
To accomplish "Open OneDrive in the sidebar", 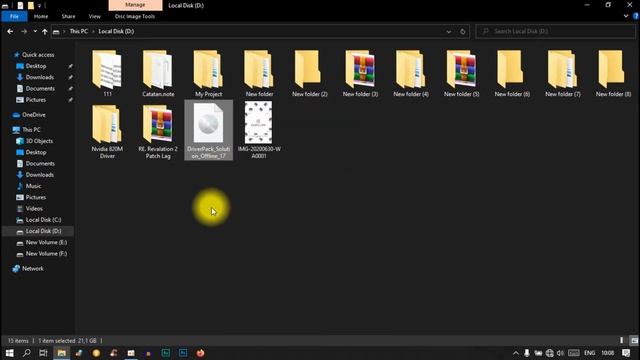I will click(33, 115).
